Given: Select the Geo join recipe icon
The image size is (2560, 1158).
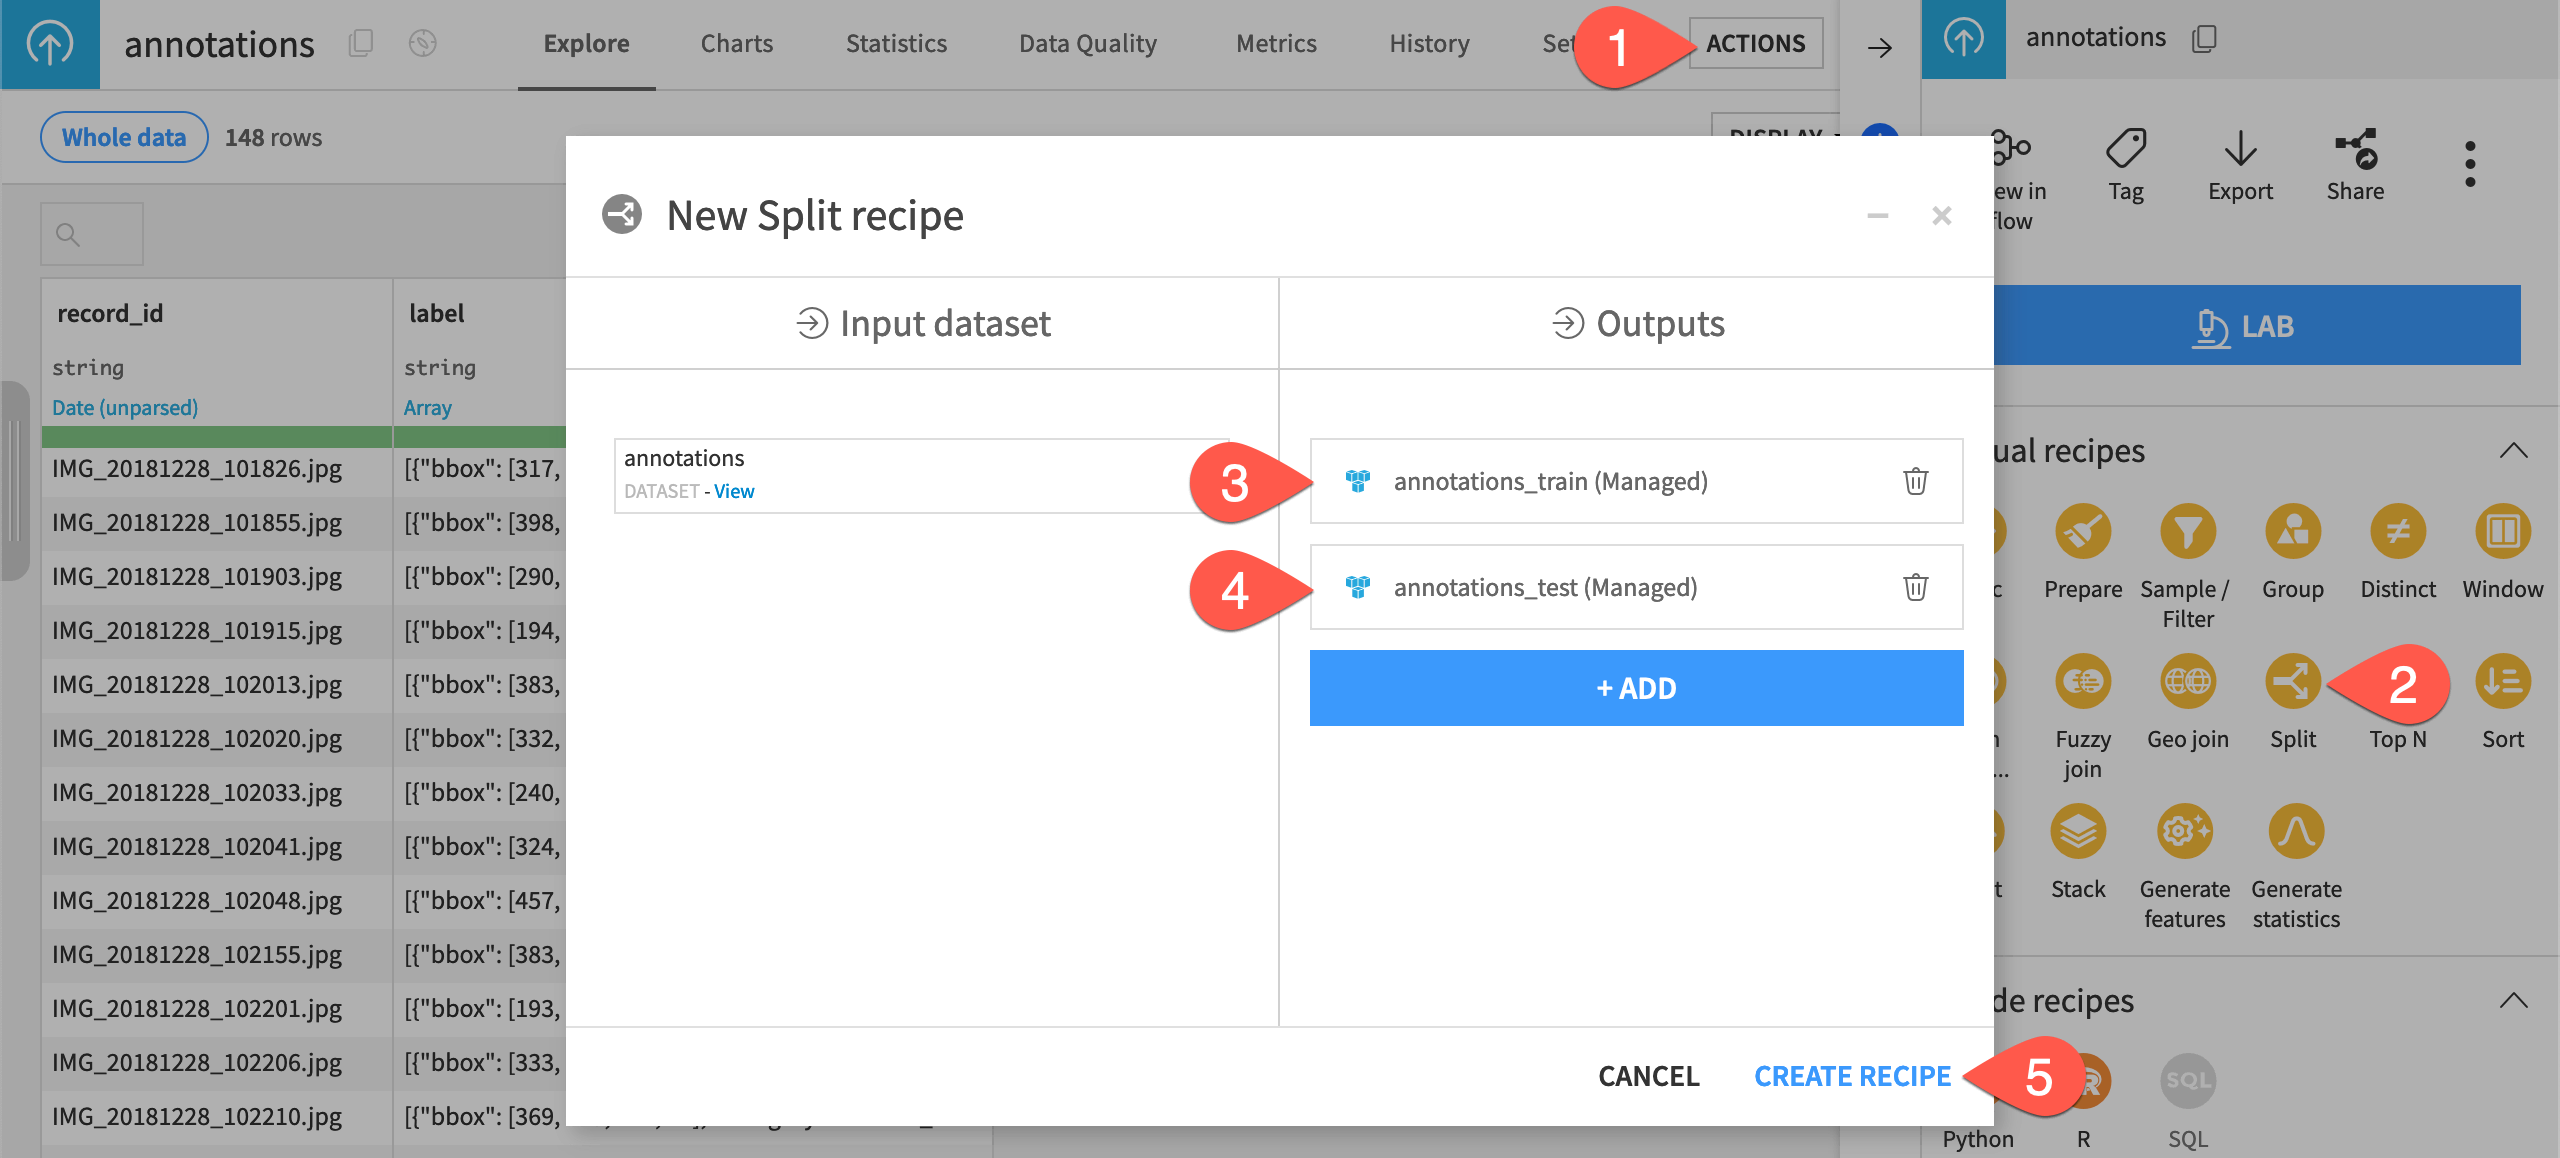Looking at the screenshot, I should pos(2188,681).
